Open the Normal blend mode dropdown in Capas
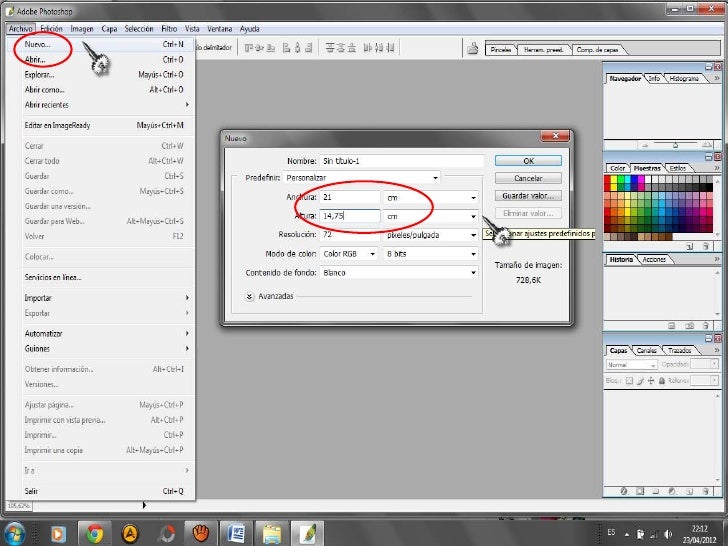The image size is (728, 546). [632, 365]
